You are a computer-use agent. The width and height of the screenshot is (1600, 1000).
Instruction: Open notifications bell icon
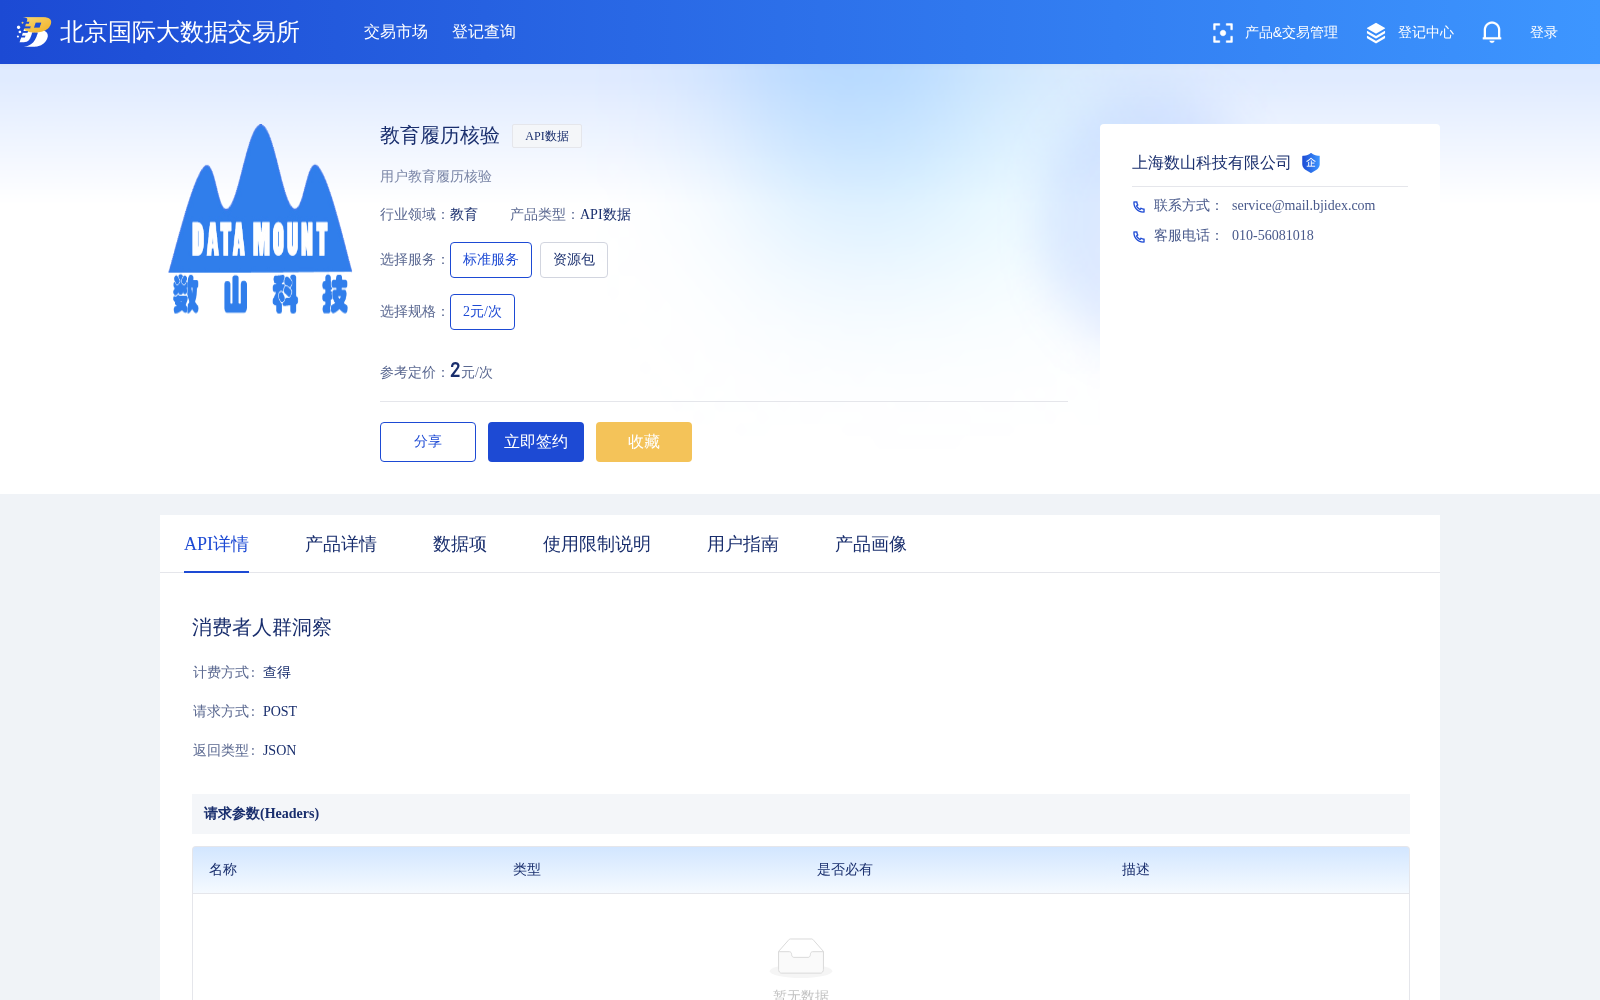pyautogui.click(x=1492, y=32)
